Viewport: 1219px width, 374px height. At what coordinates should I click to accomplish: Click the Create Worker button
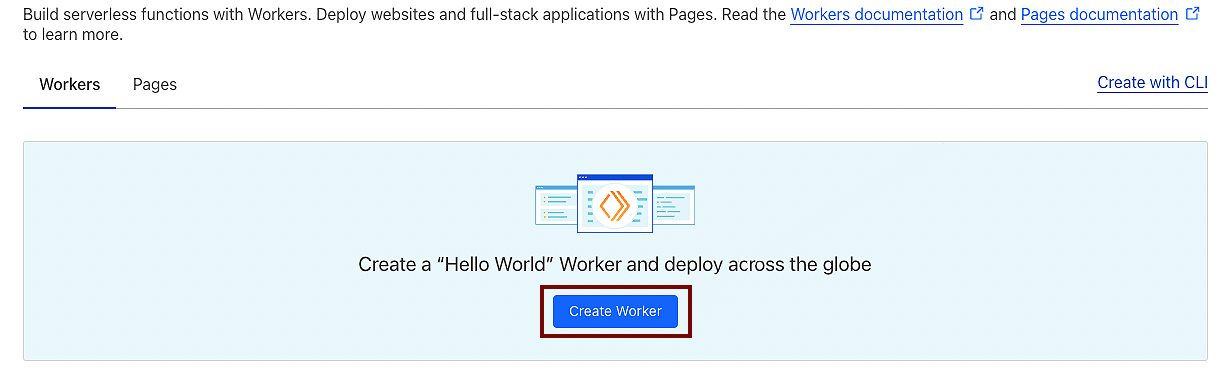click(615, 311)
